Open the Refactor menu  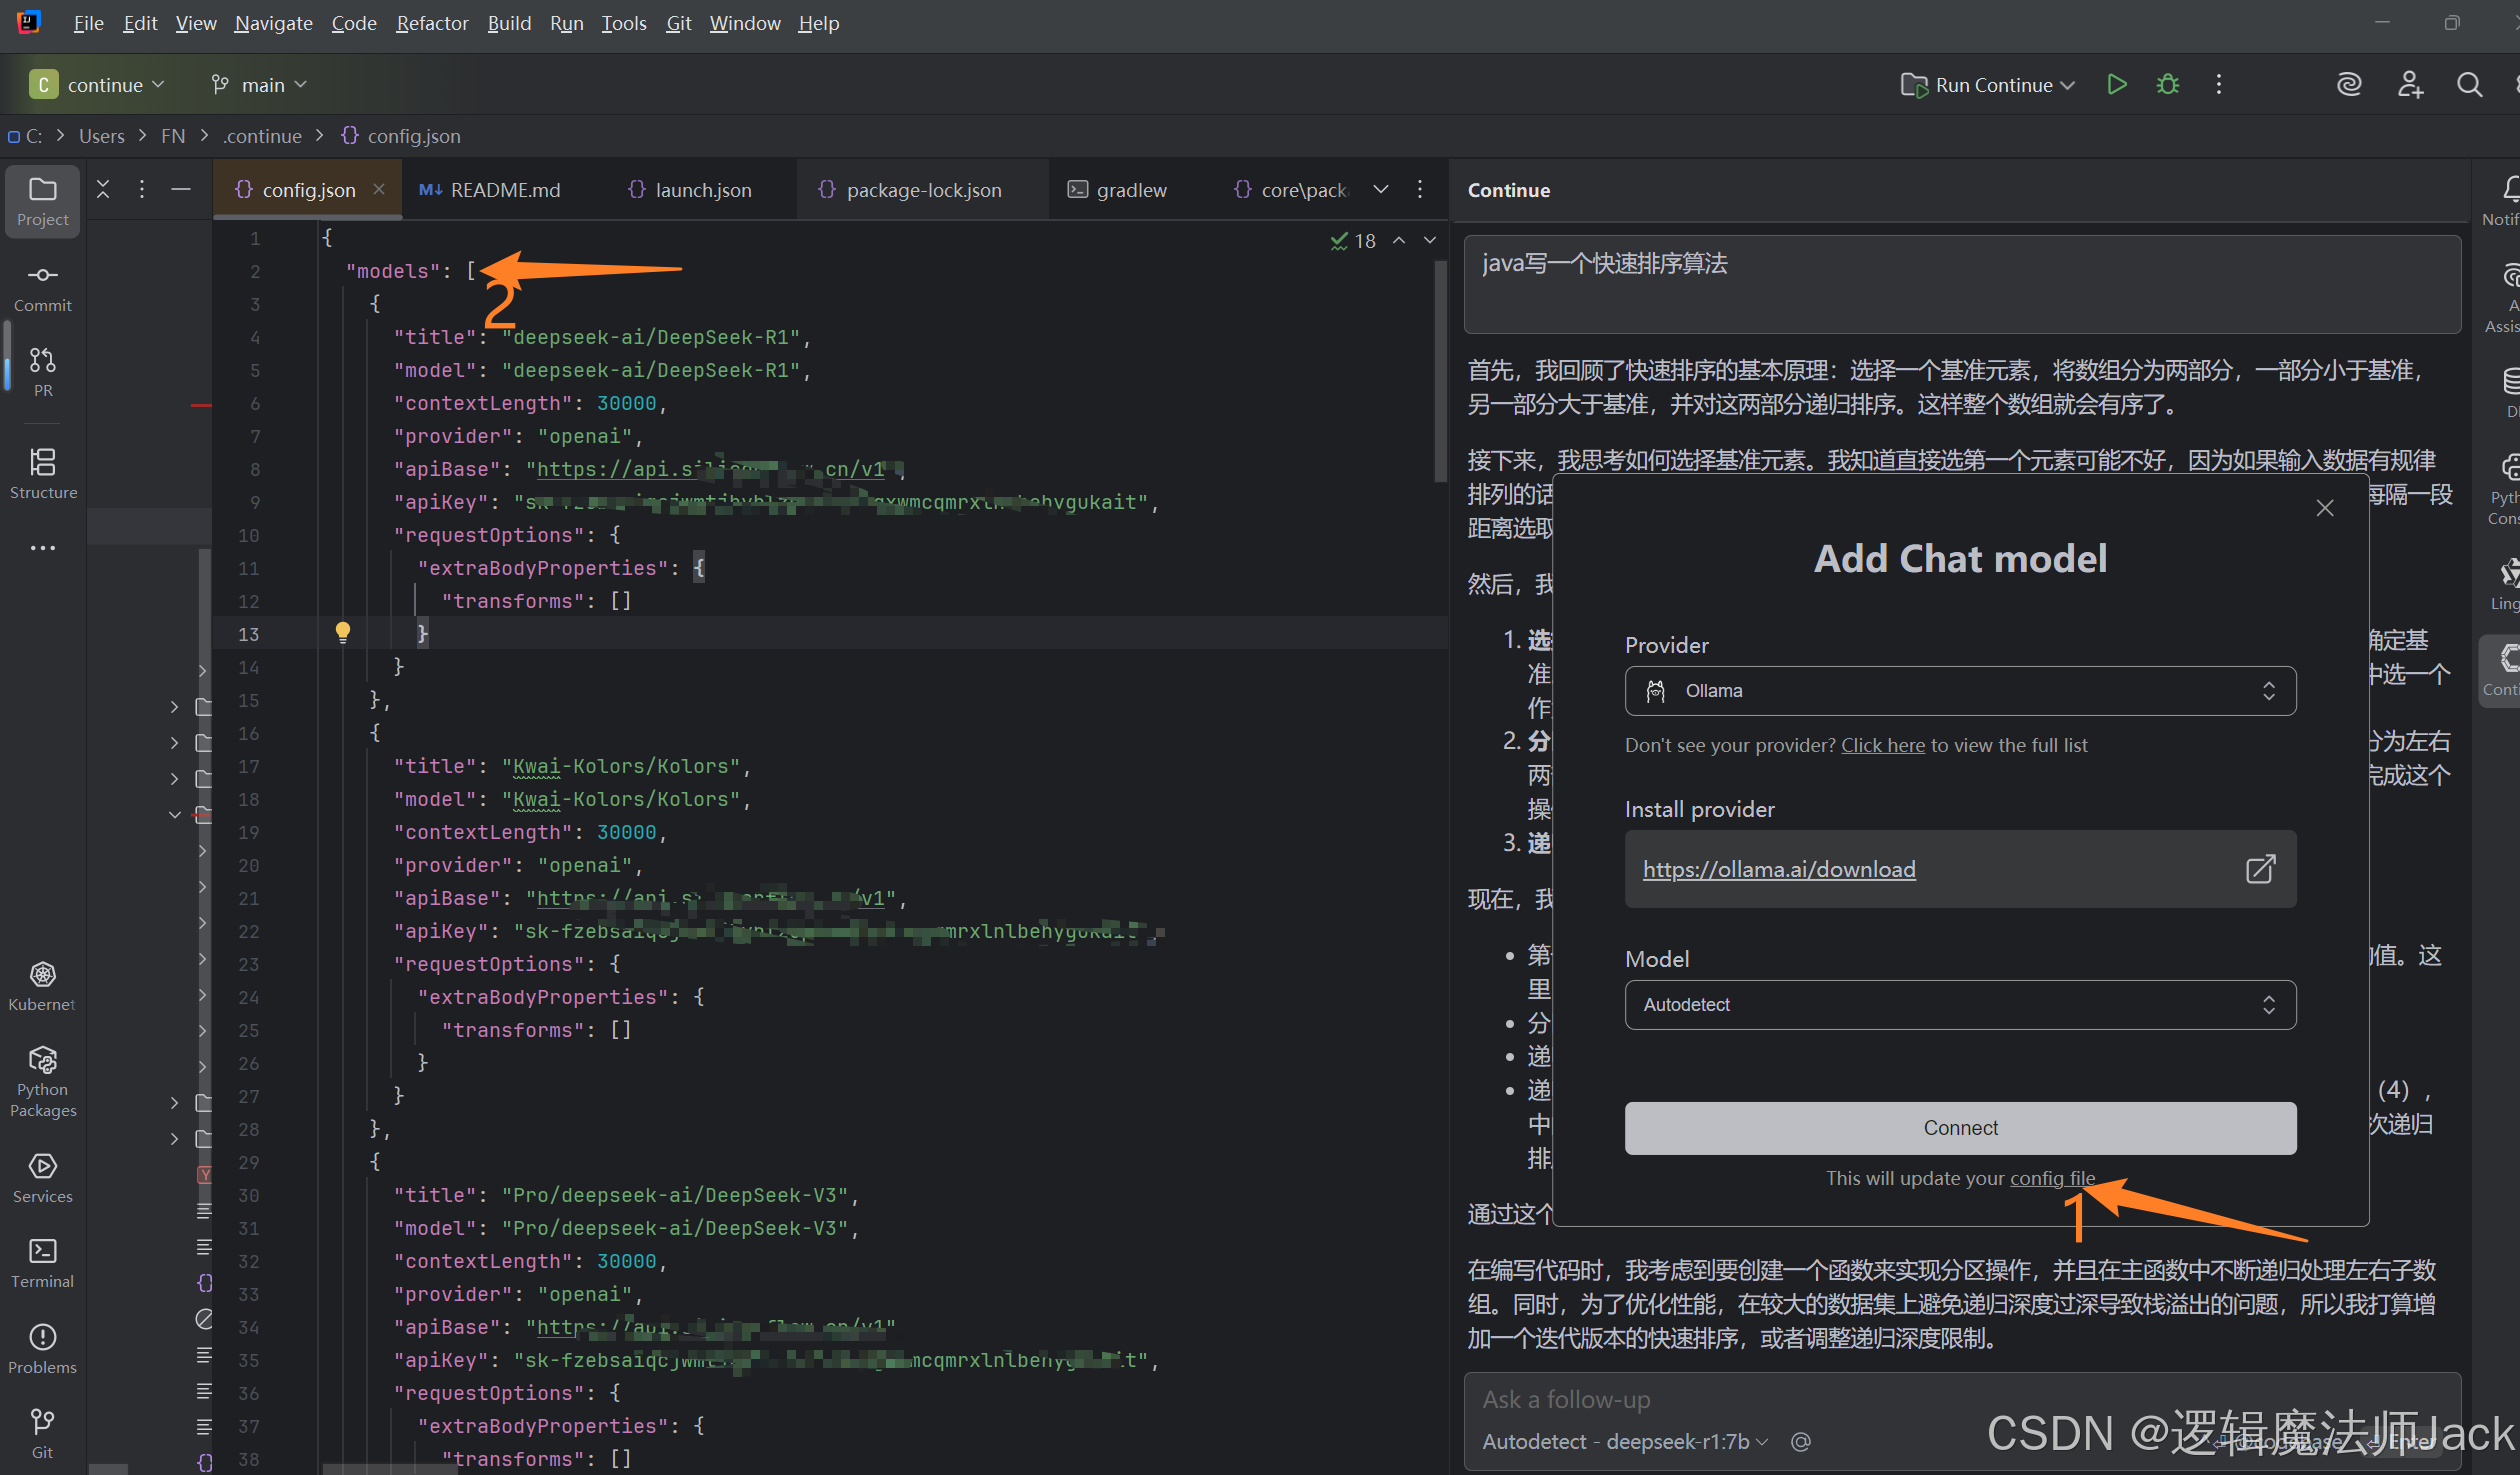point(431,23)
